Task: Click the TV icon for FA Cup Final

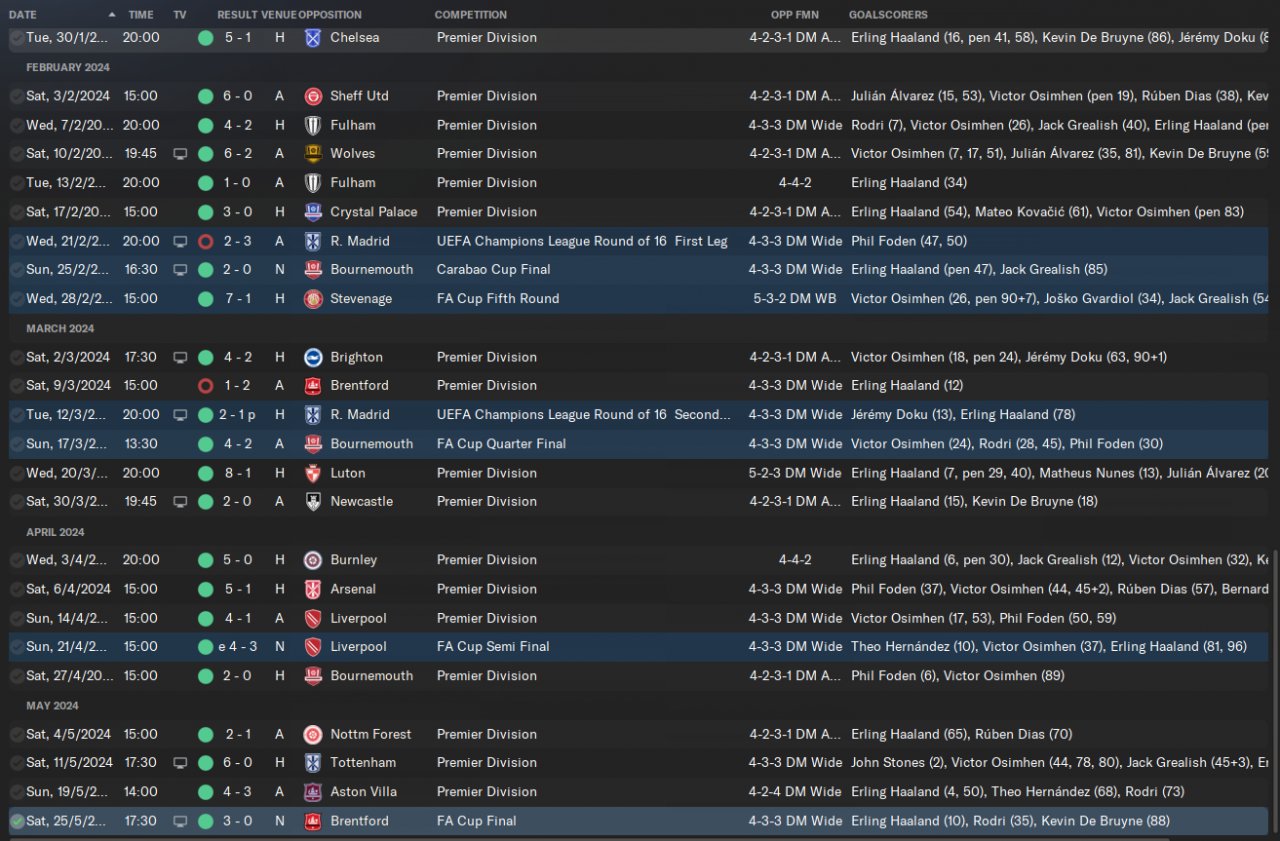Action: click(x=180, y=821)
